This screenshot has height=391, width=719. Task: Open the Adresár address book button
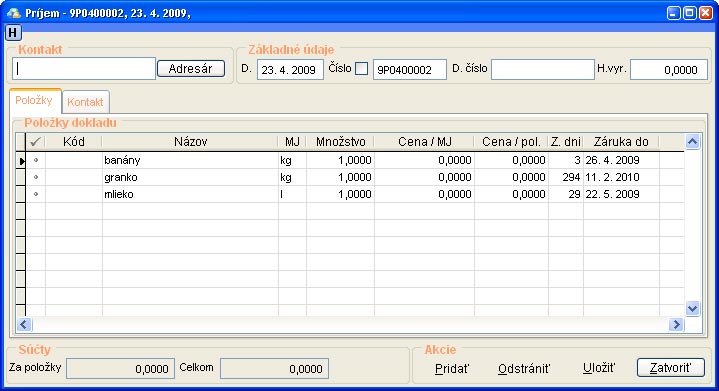click(x=191, y=69)
